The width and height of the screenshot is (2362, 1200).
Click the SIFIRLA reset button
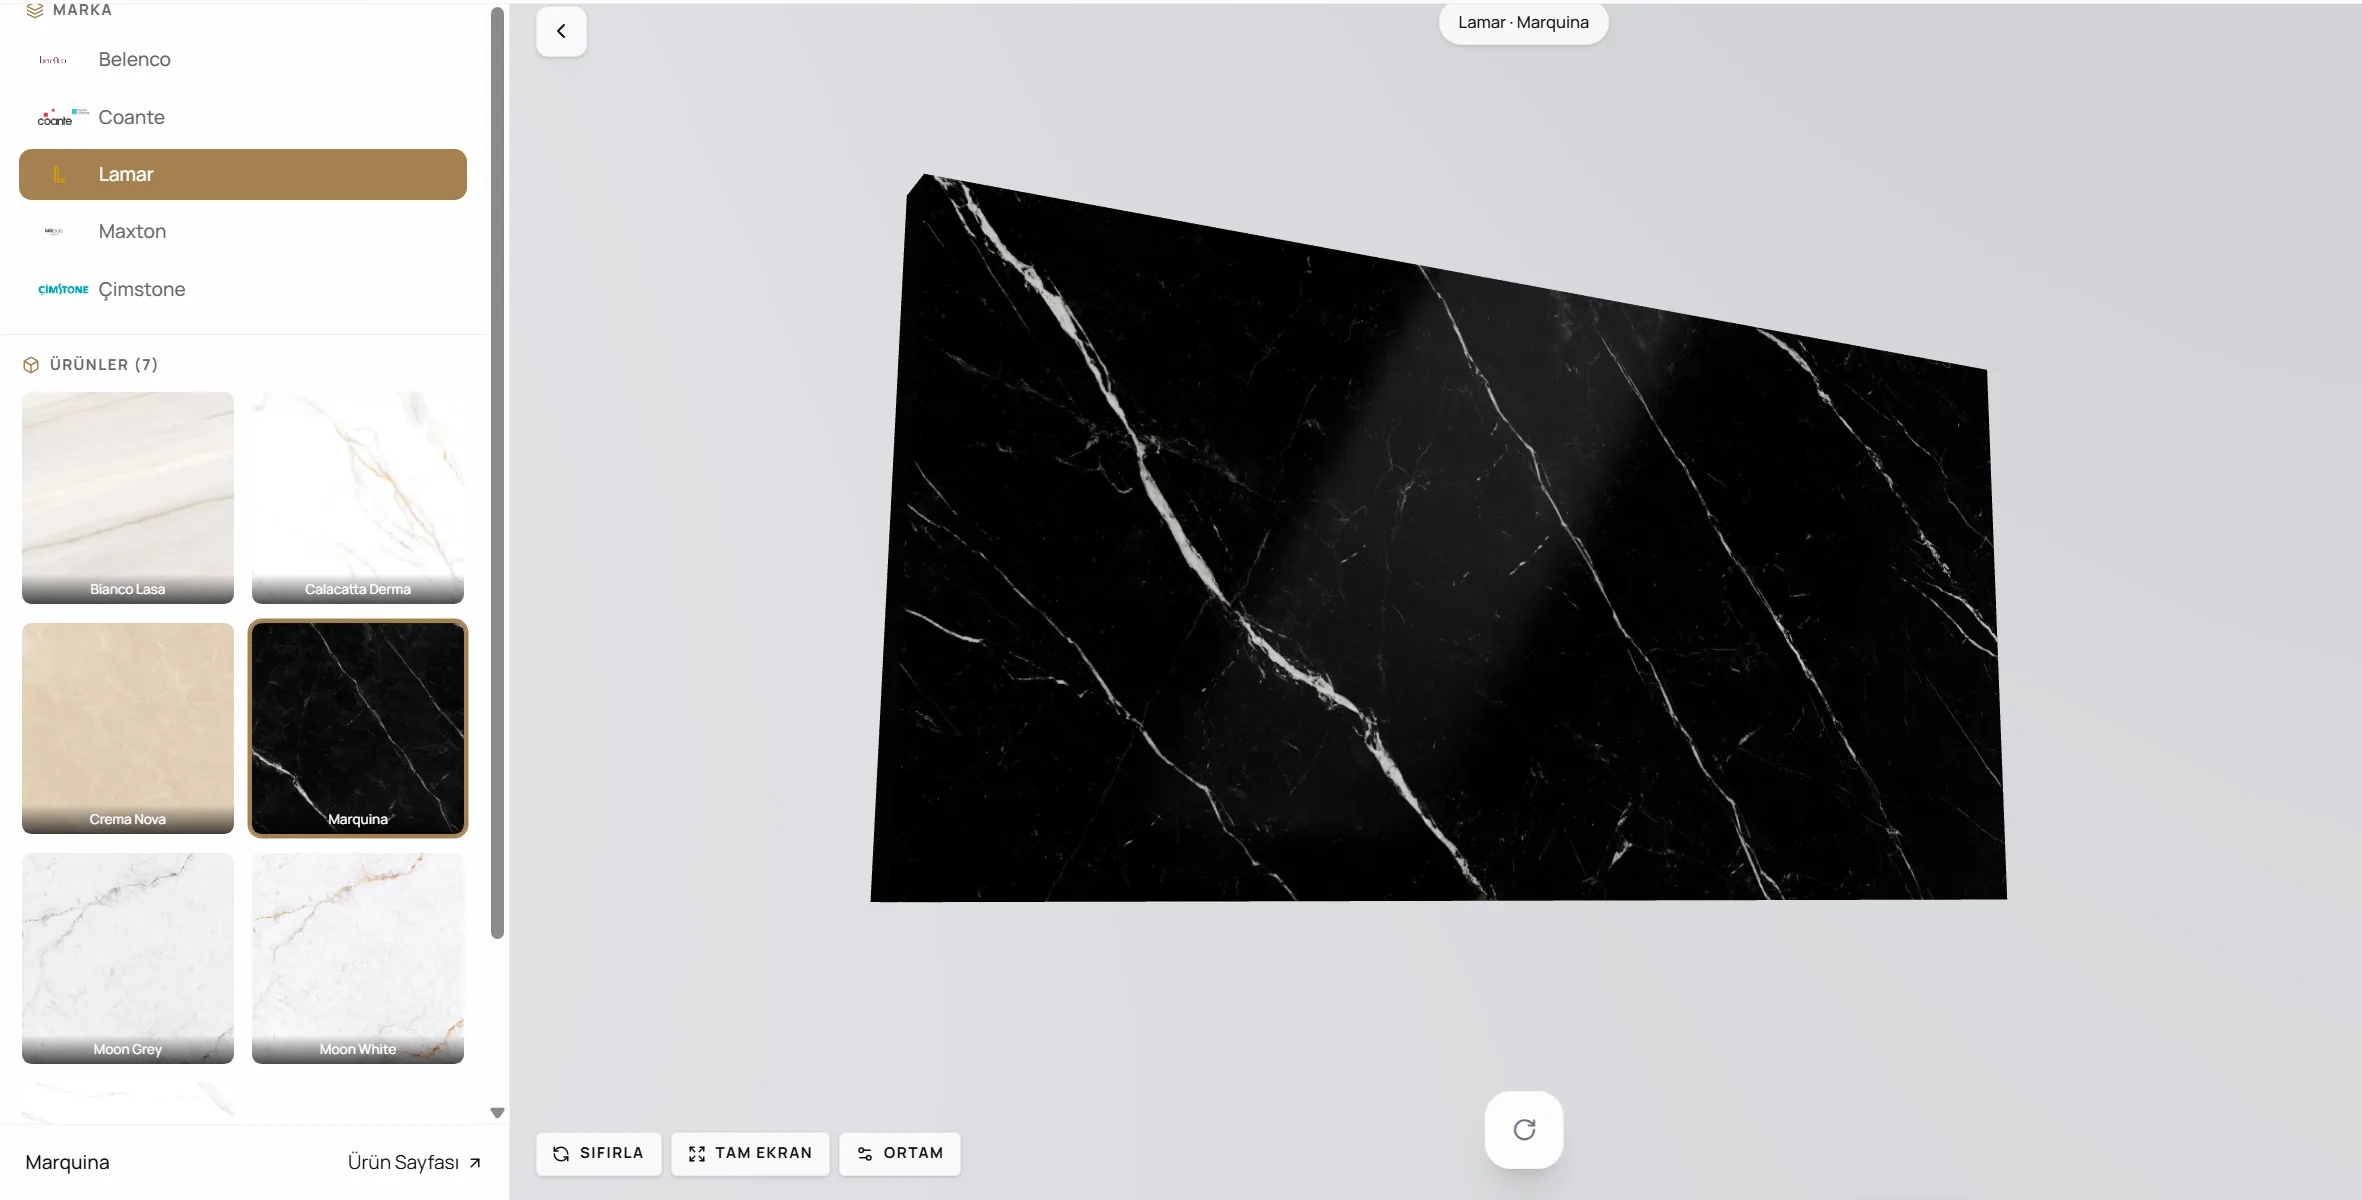[599, 1153]
